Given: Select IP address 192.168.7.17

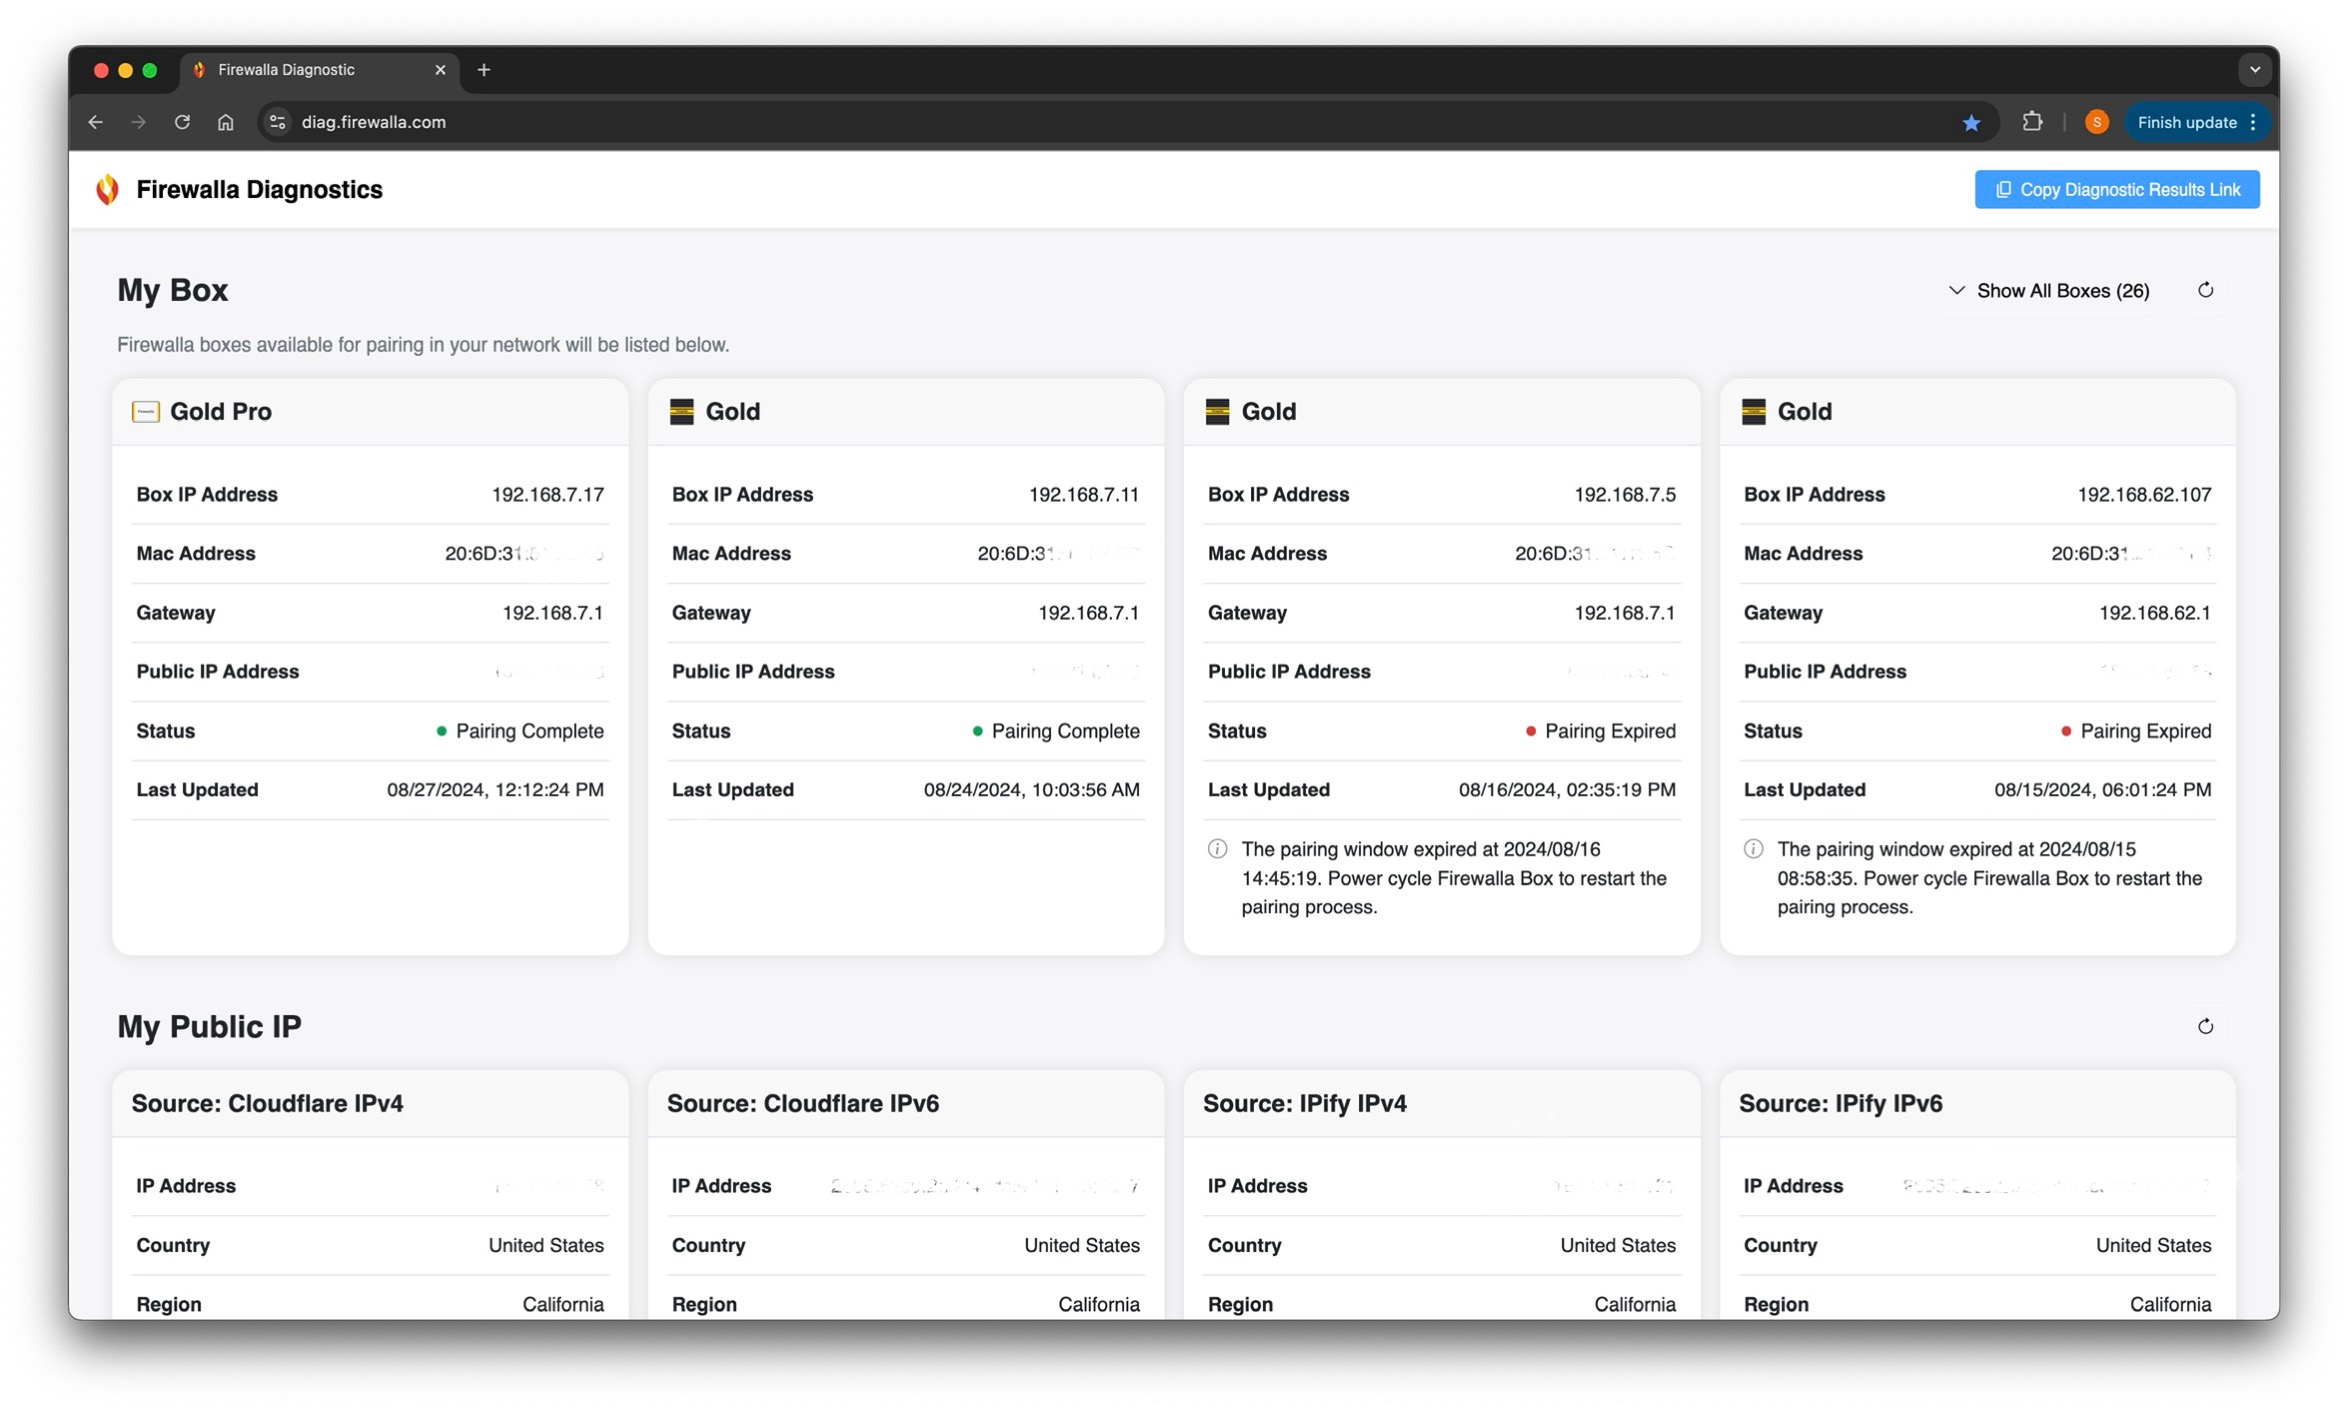Looking at the screenshot, I should click(x=547, y=494).
